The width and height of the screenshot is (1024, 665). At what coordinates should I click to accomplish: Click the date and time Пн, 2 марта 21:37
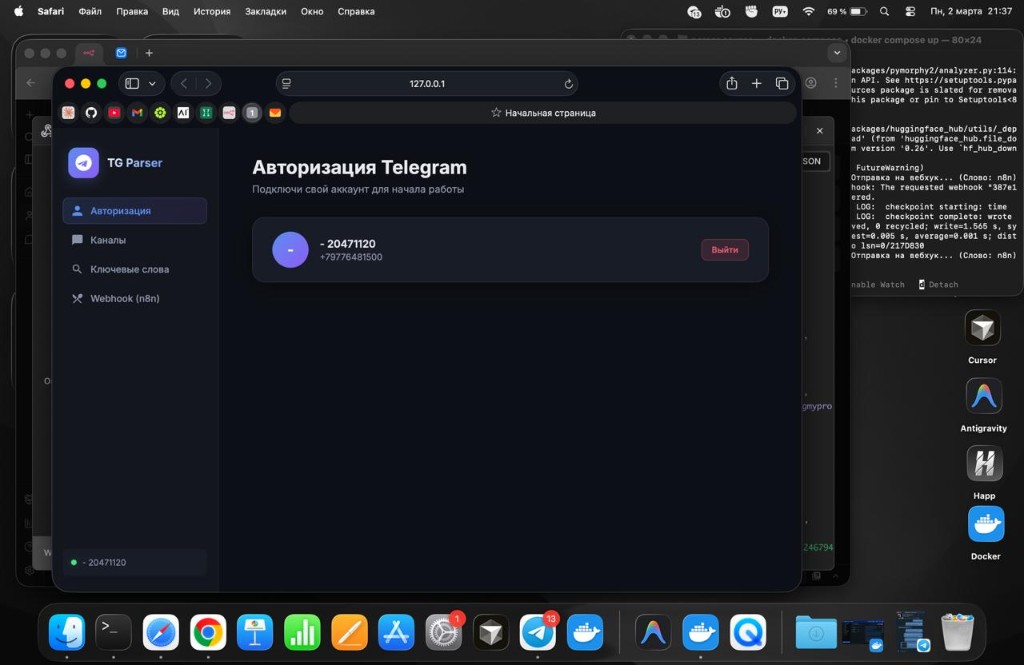971,11
